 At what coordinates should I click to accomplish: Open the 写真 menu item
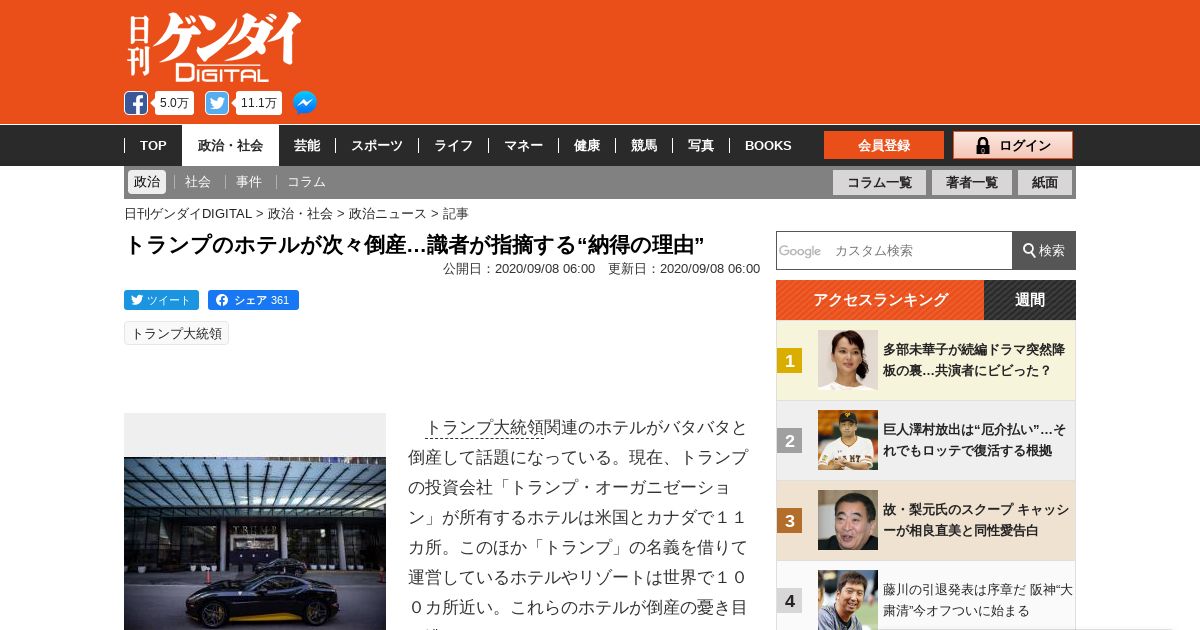point(701,145)
